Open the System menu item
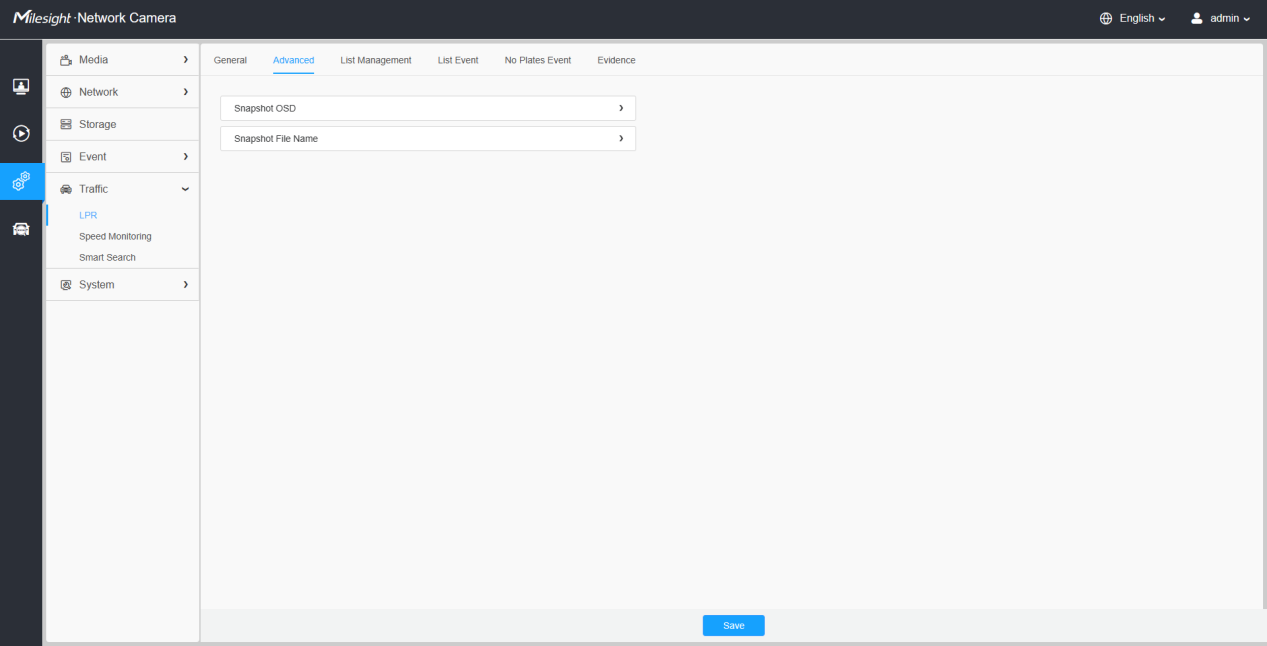This screenshot has height=646, width=1267. [x=123, y=285]
